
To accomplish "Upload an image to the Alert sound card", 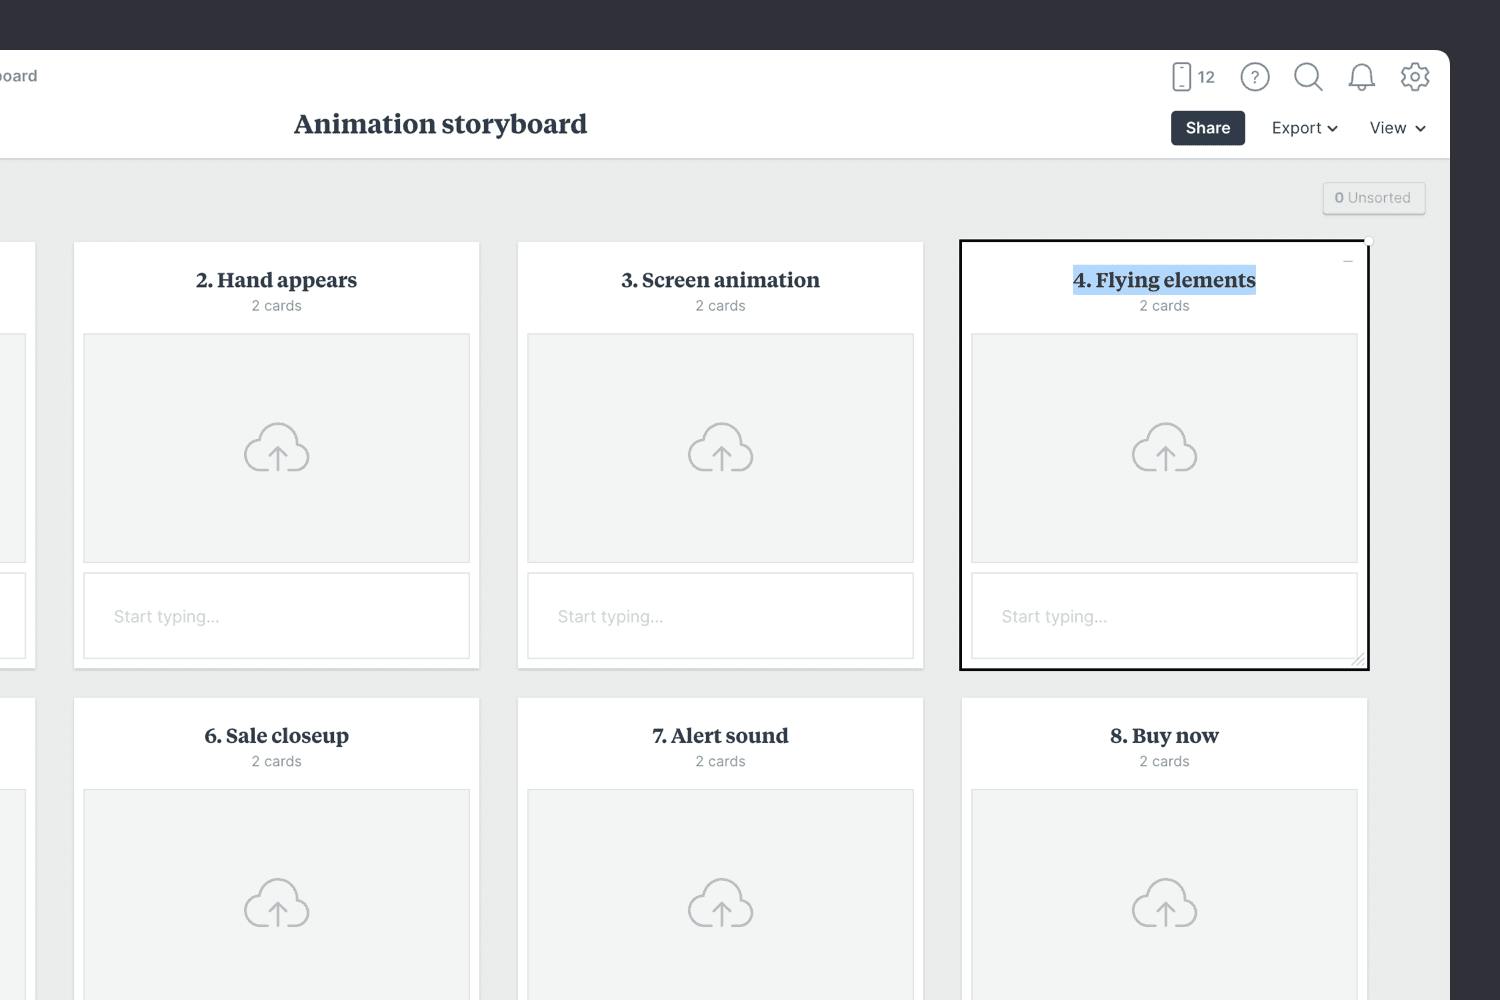I will coord(720,903).
